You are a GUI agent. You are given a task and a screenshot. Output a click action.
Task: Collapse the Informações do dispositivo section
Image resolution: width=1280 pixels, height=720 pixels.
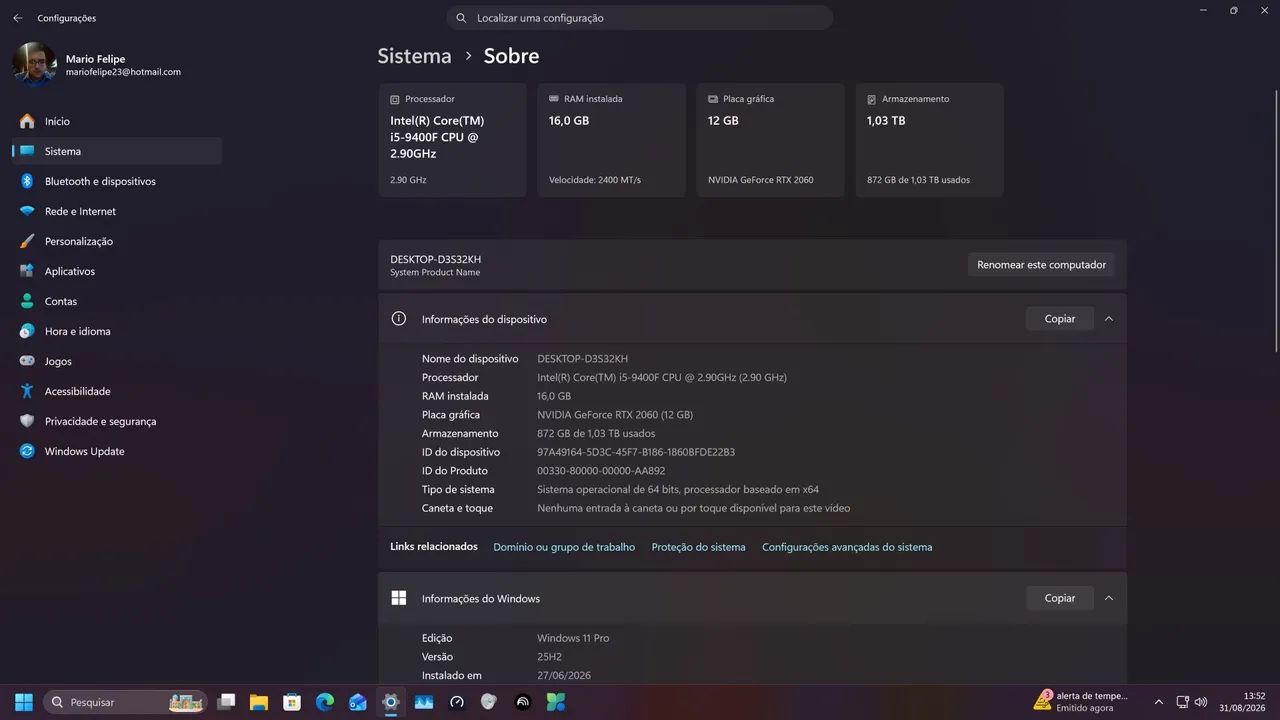pyautogui.click(x=1109, y=319)
